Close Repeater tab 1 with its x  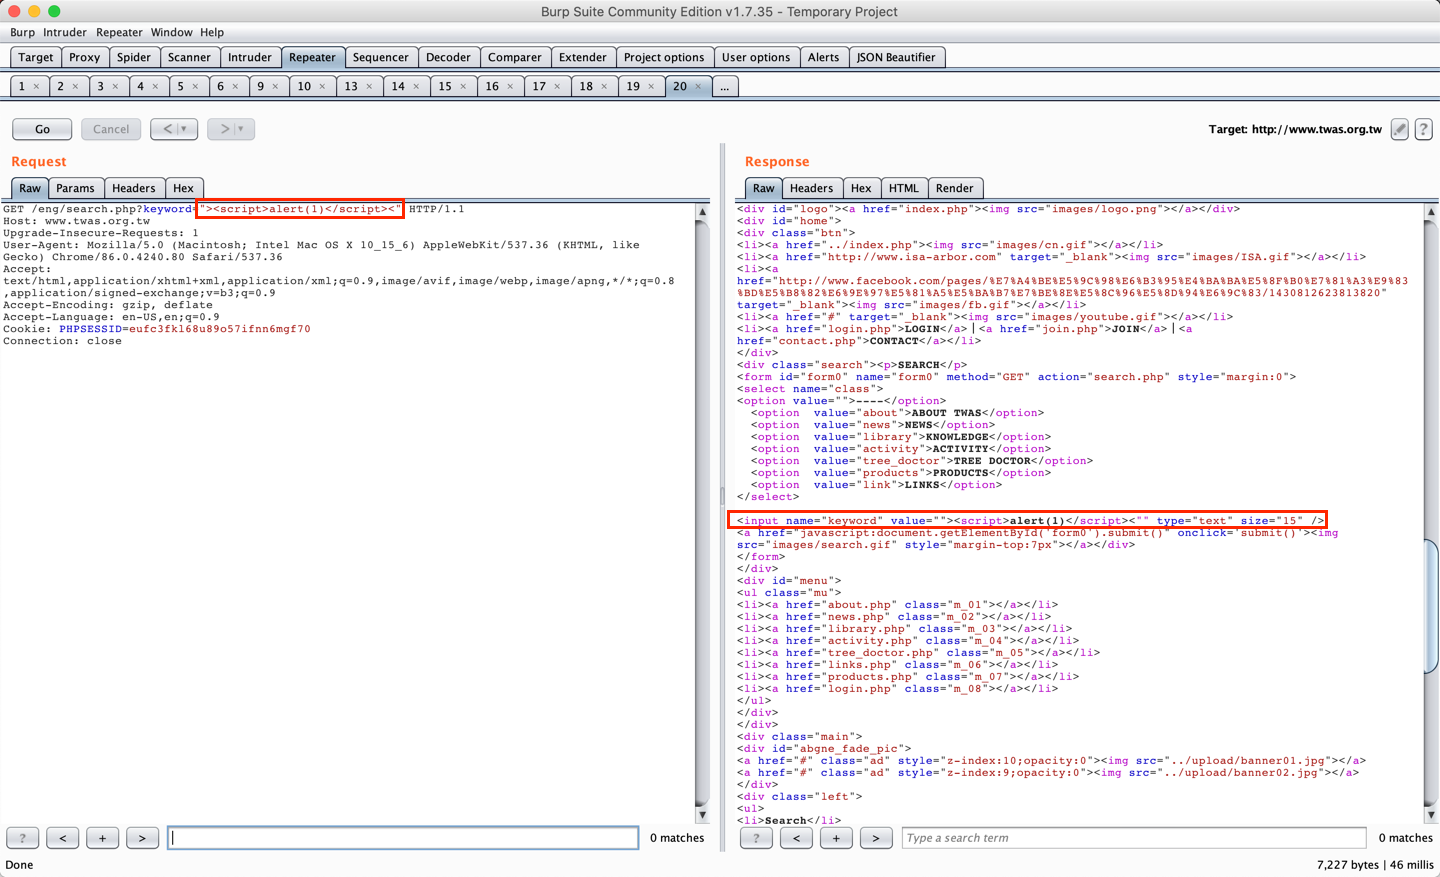[36, 87]
